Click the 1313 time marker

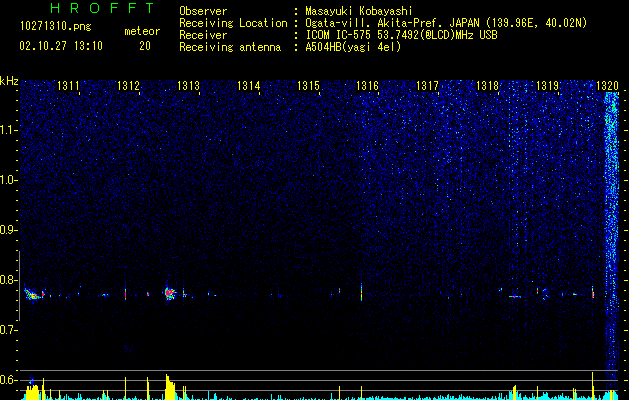[188, 85]
